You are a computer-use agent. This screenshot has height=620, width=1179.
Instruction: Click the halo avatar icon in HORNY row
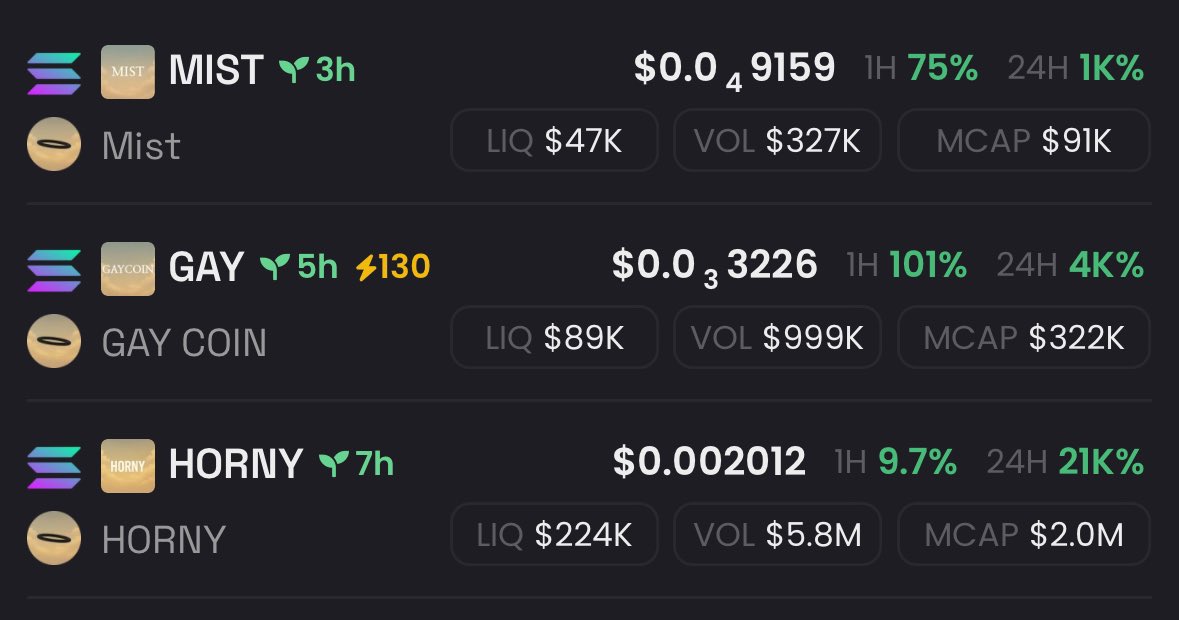(x=54, y=537)
